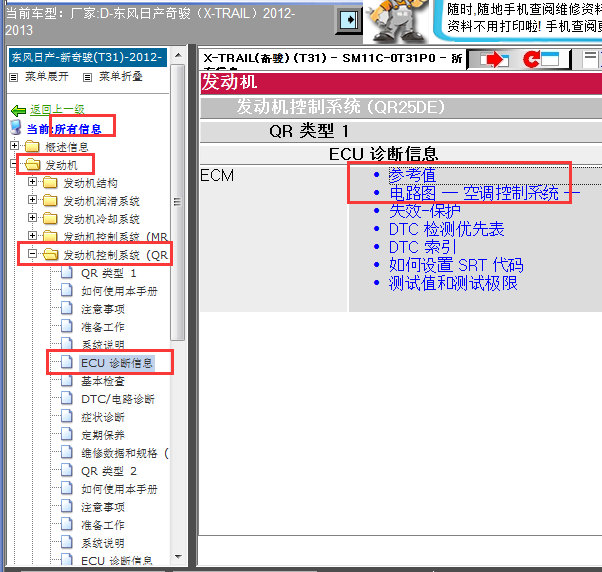
Task: Select the 发动机冷却系统 folder icon
Action: click(50, 219)
